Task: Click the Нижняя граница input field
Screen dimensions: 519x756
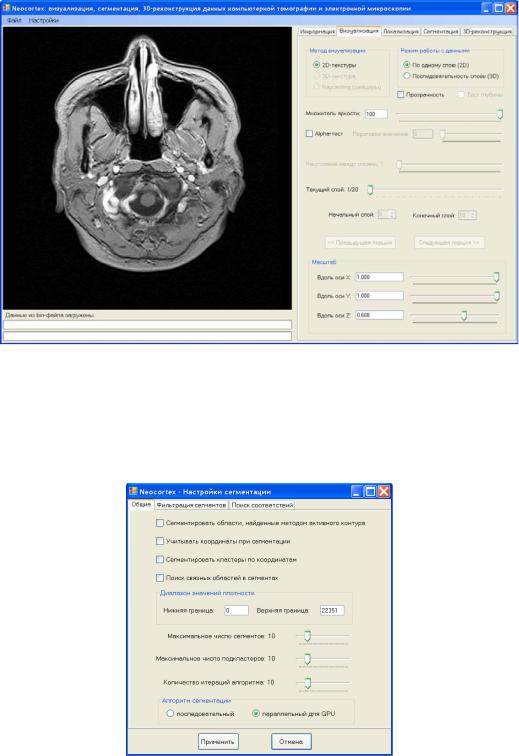Action: 236,610
